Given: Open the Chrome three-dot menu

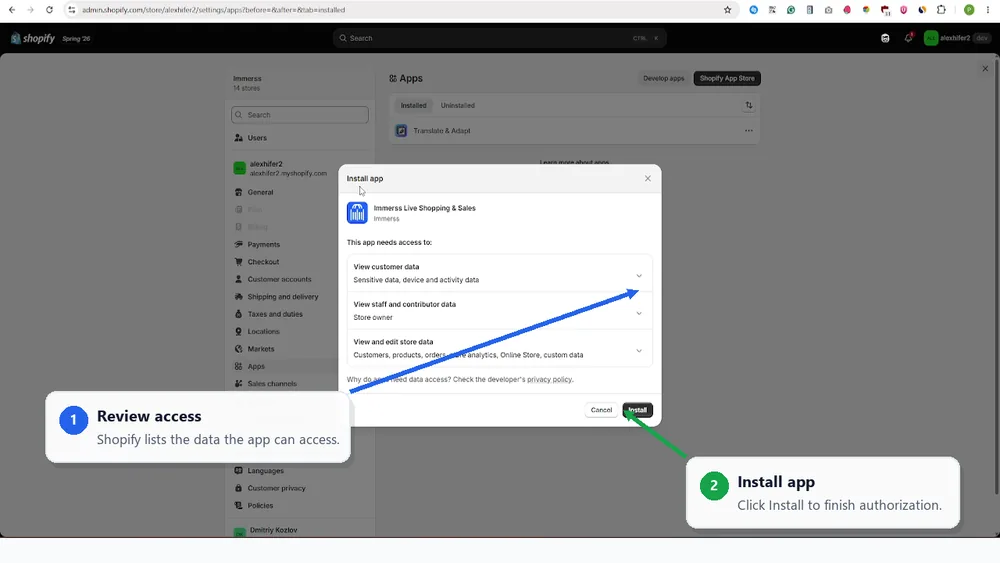Looking at the screenshot, I should click(987, 10).
